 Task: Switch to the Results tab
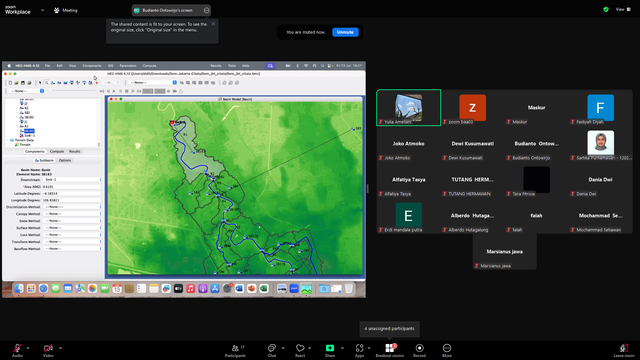click(x=75, y=151)
